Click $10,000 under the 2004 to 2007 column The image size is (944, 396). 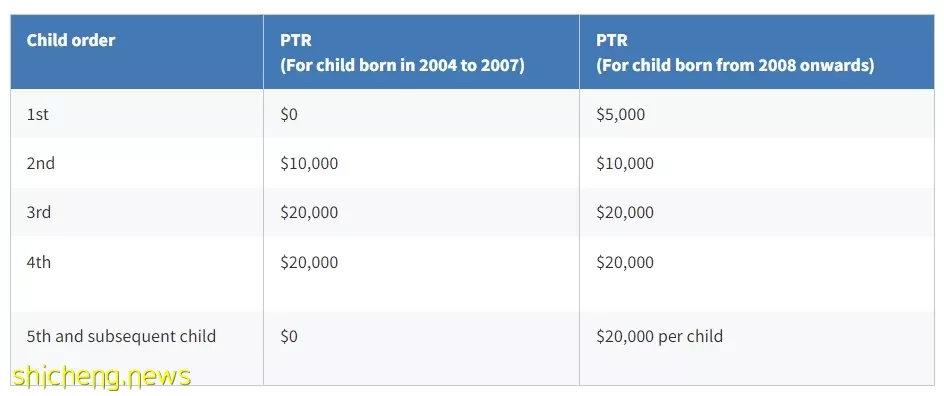coord(309,163)
